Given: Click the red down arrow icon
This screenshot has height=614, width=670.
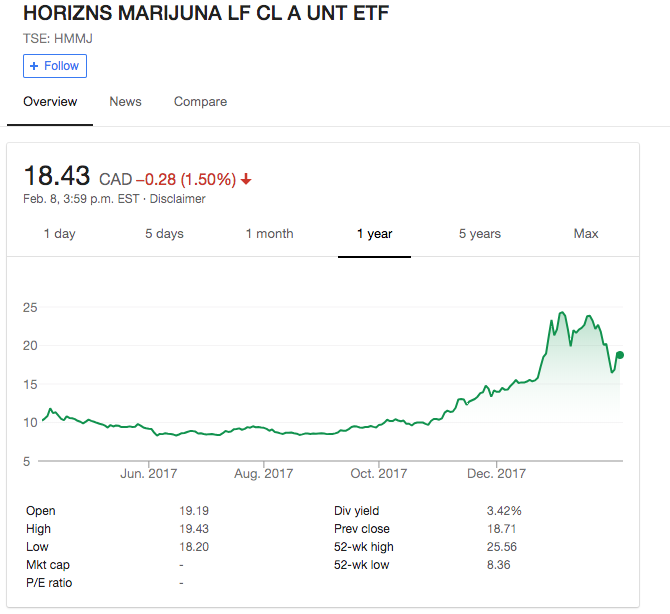Looking at the screenshot, I should 246,180.
